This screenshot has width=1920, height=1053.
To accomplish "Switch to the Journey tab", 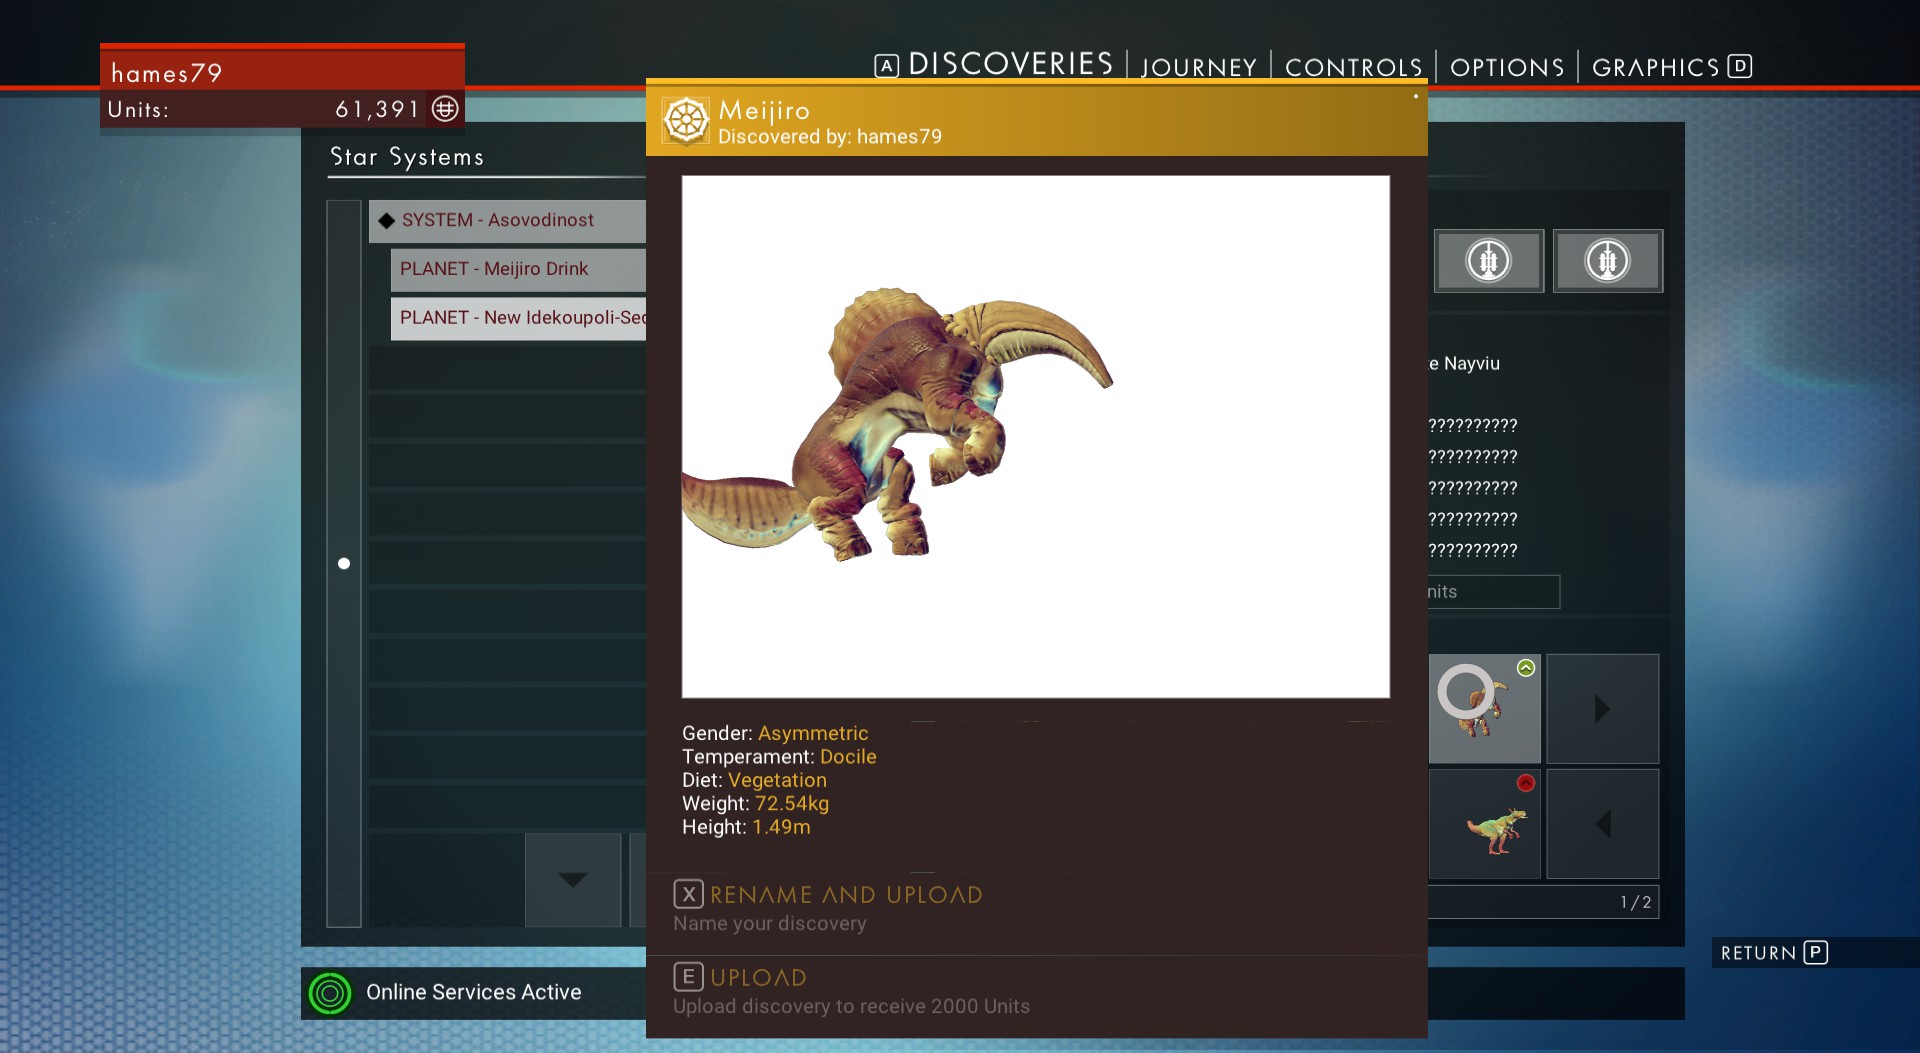I will [1199, 67].
